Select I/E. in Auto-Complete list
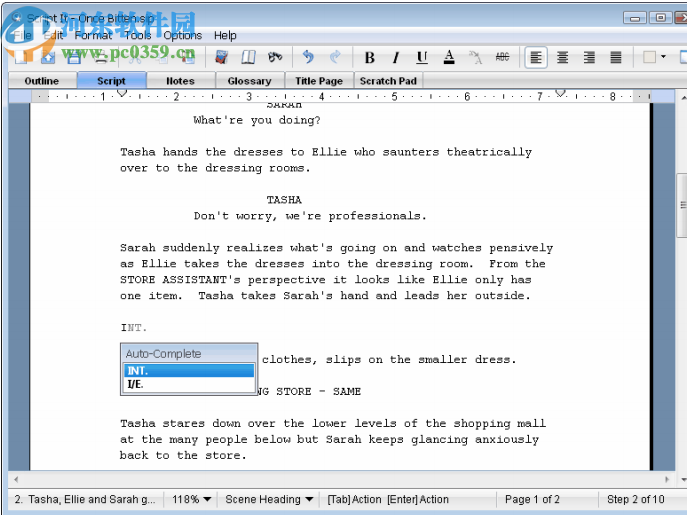Screen dimensions: 687x515 point(189,384)
